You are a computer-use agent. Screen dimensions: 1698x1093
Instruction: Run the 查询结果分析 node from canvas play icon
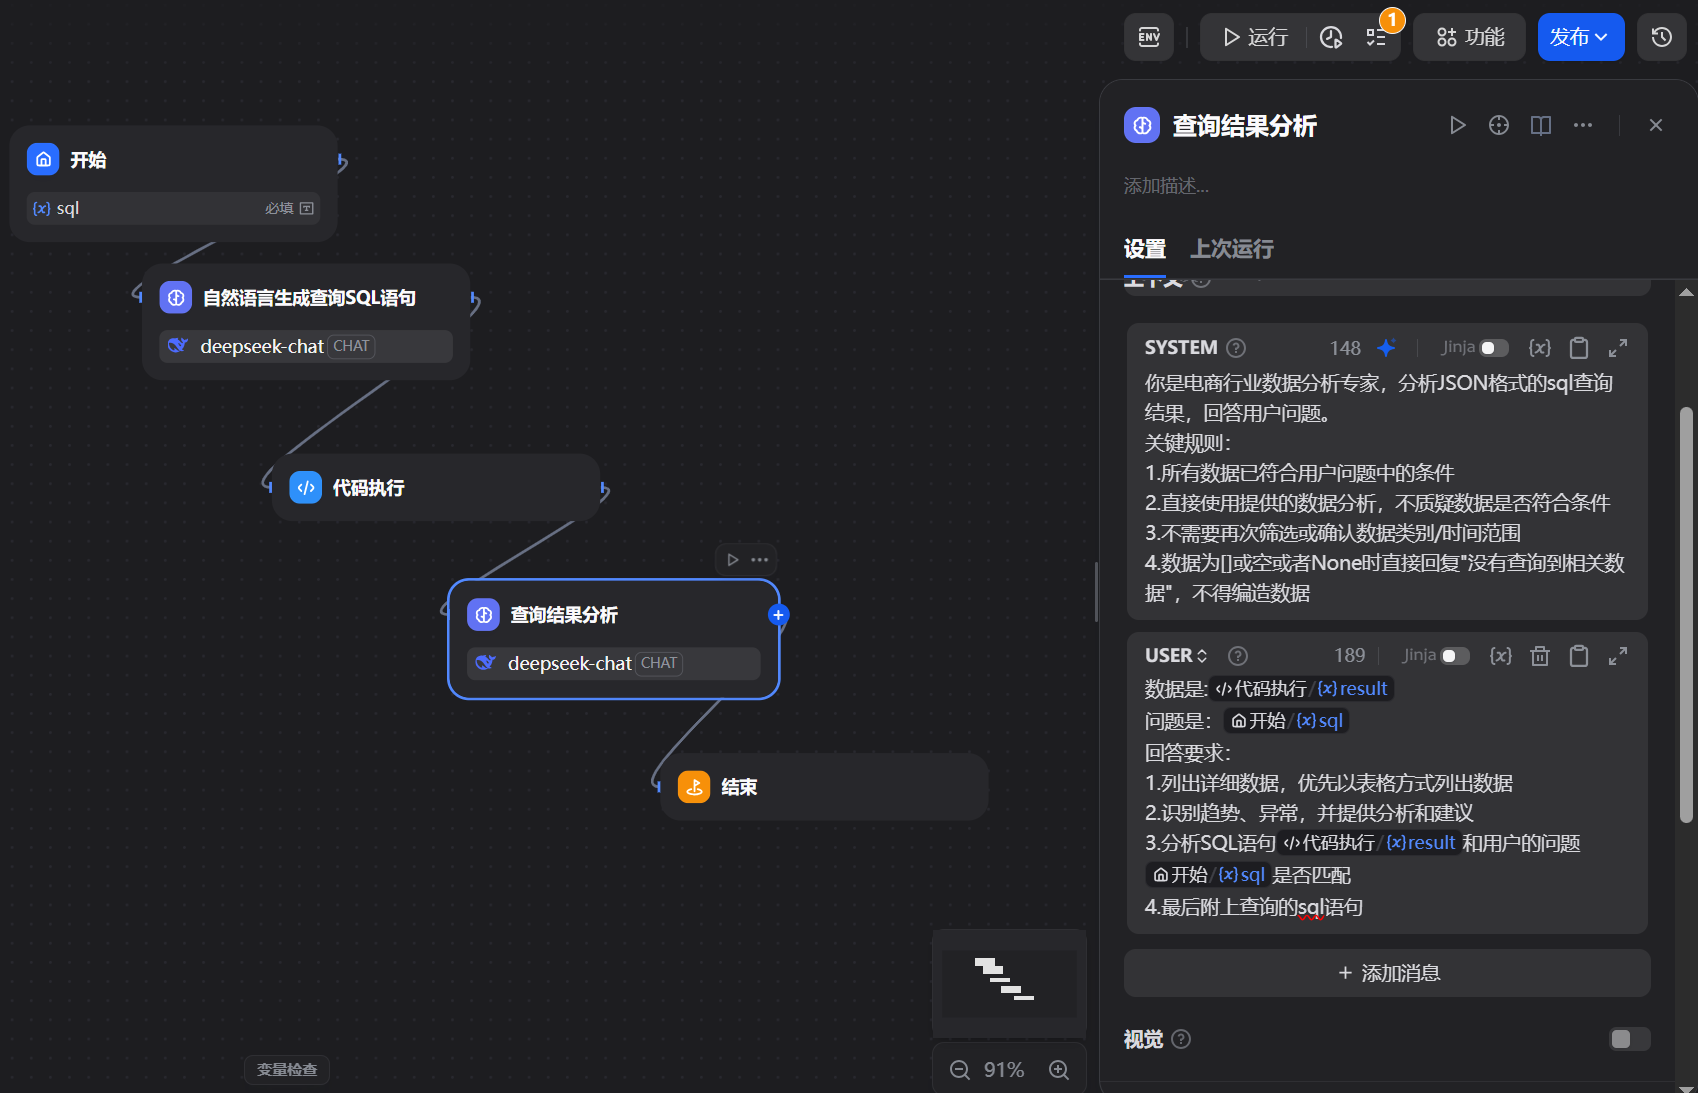(x=733, y=560)
